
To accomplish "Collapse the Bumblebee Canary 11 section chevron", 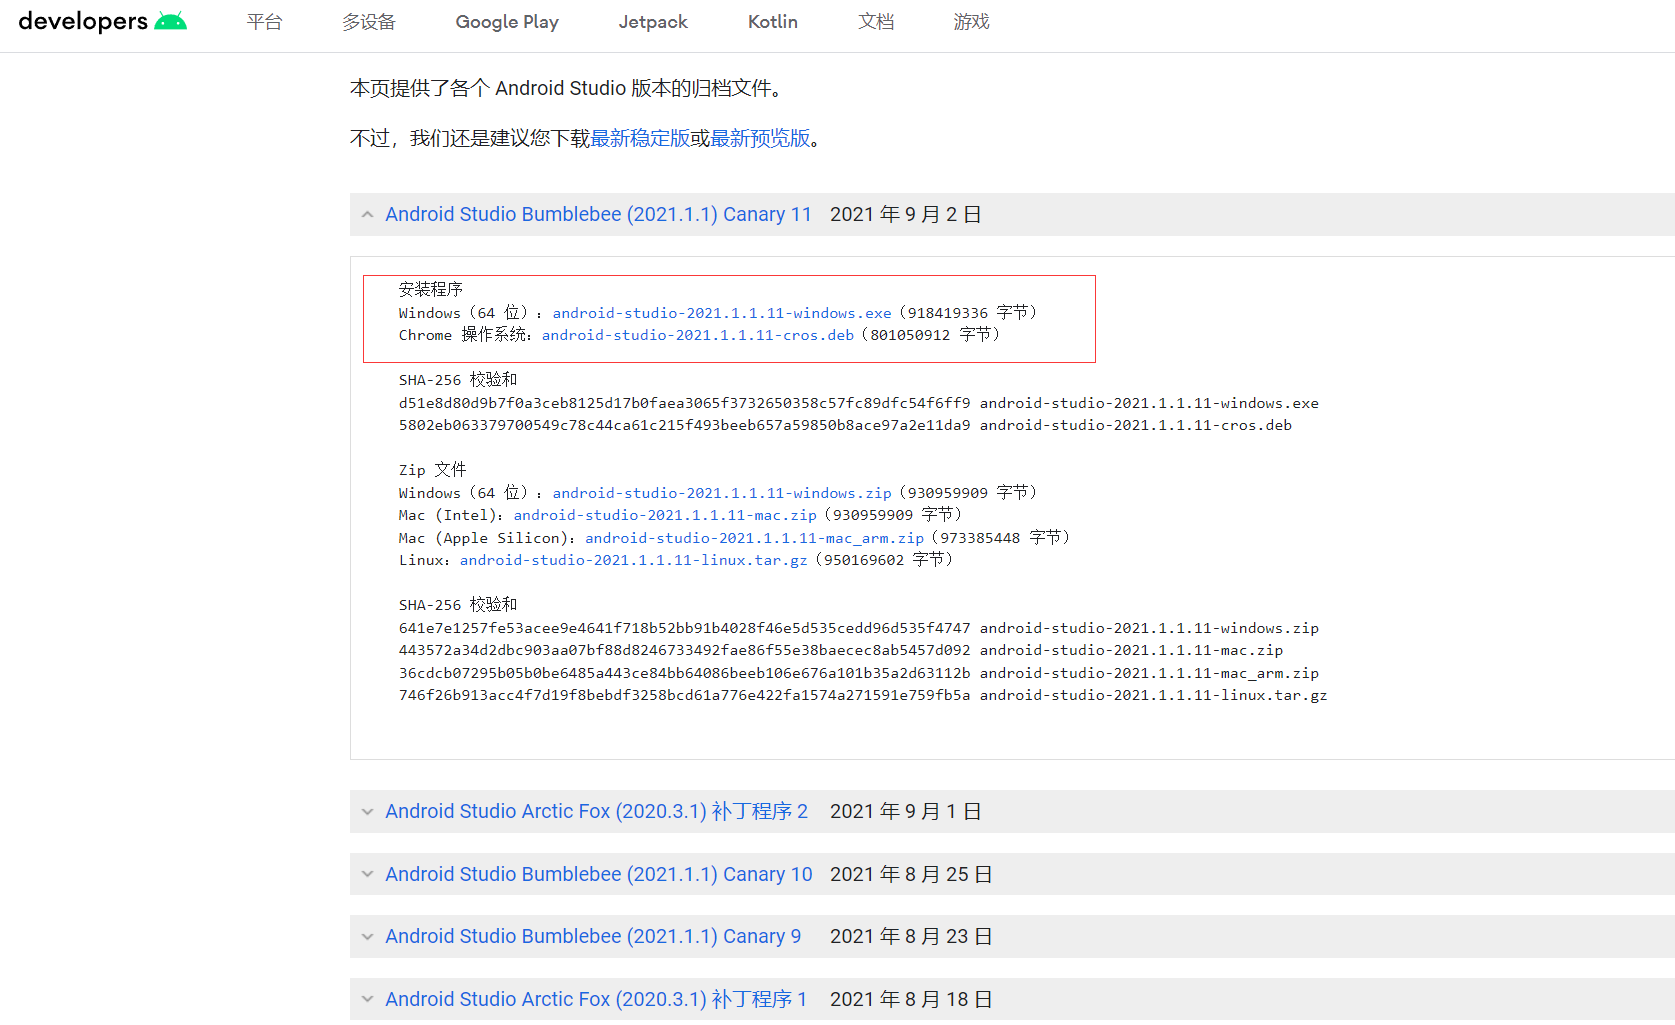I will (368, 215).
